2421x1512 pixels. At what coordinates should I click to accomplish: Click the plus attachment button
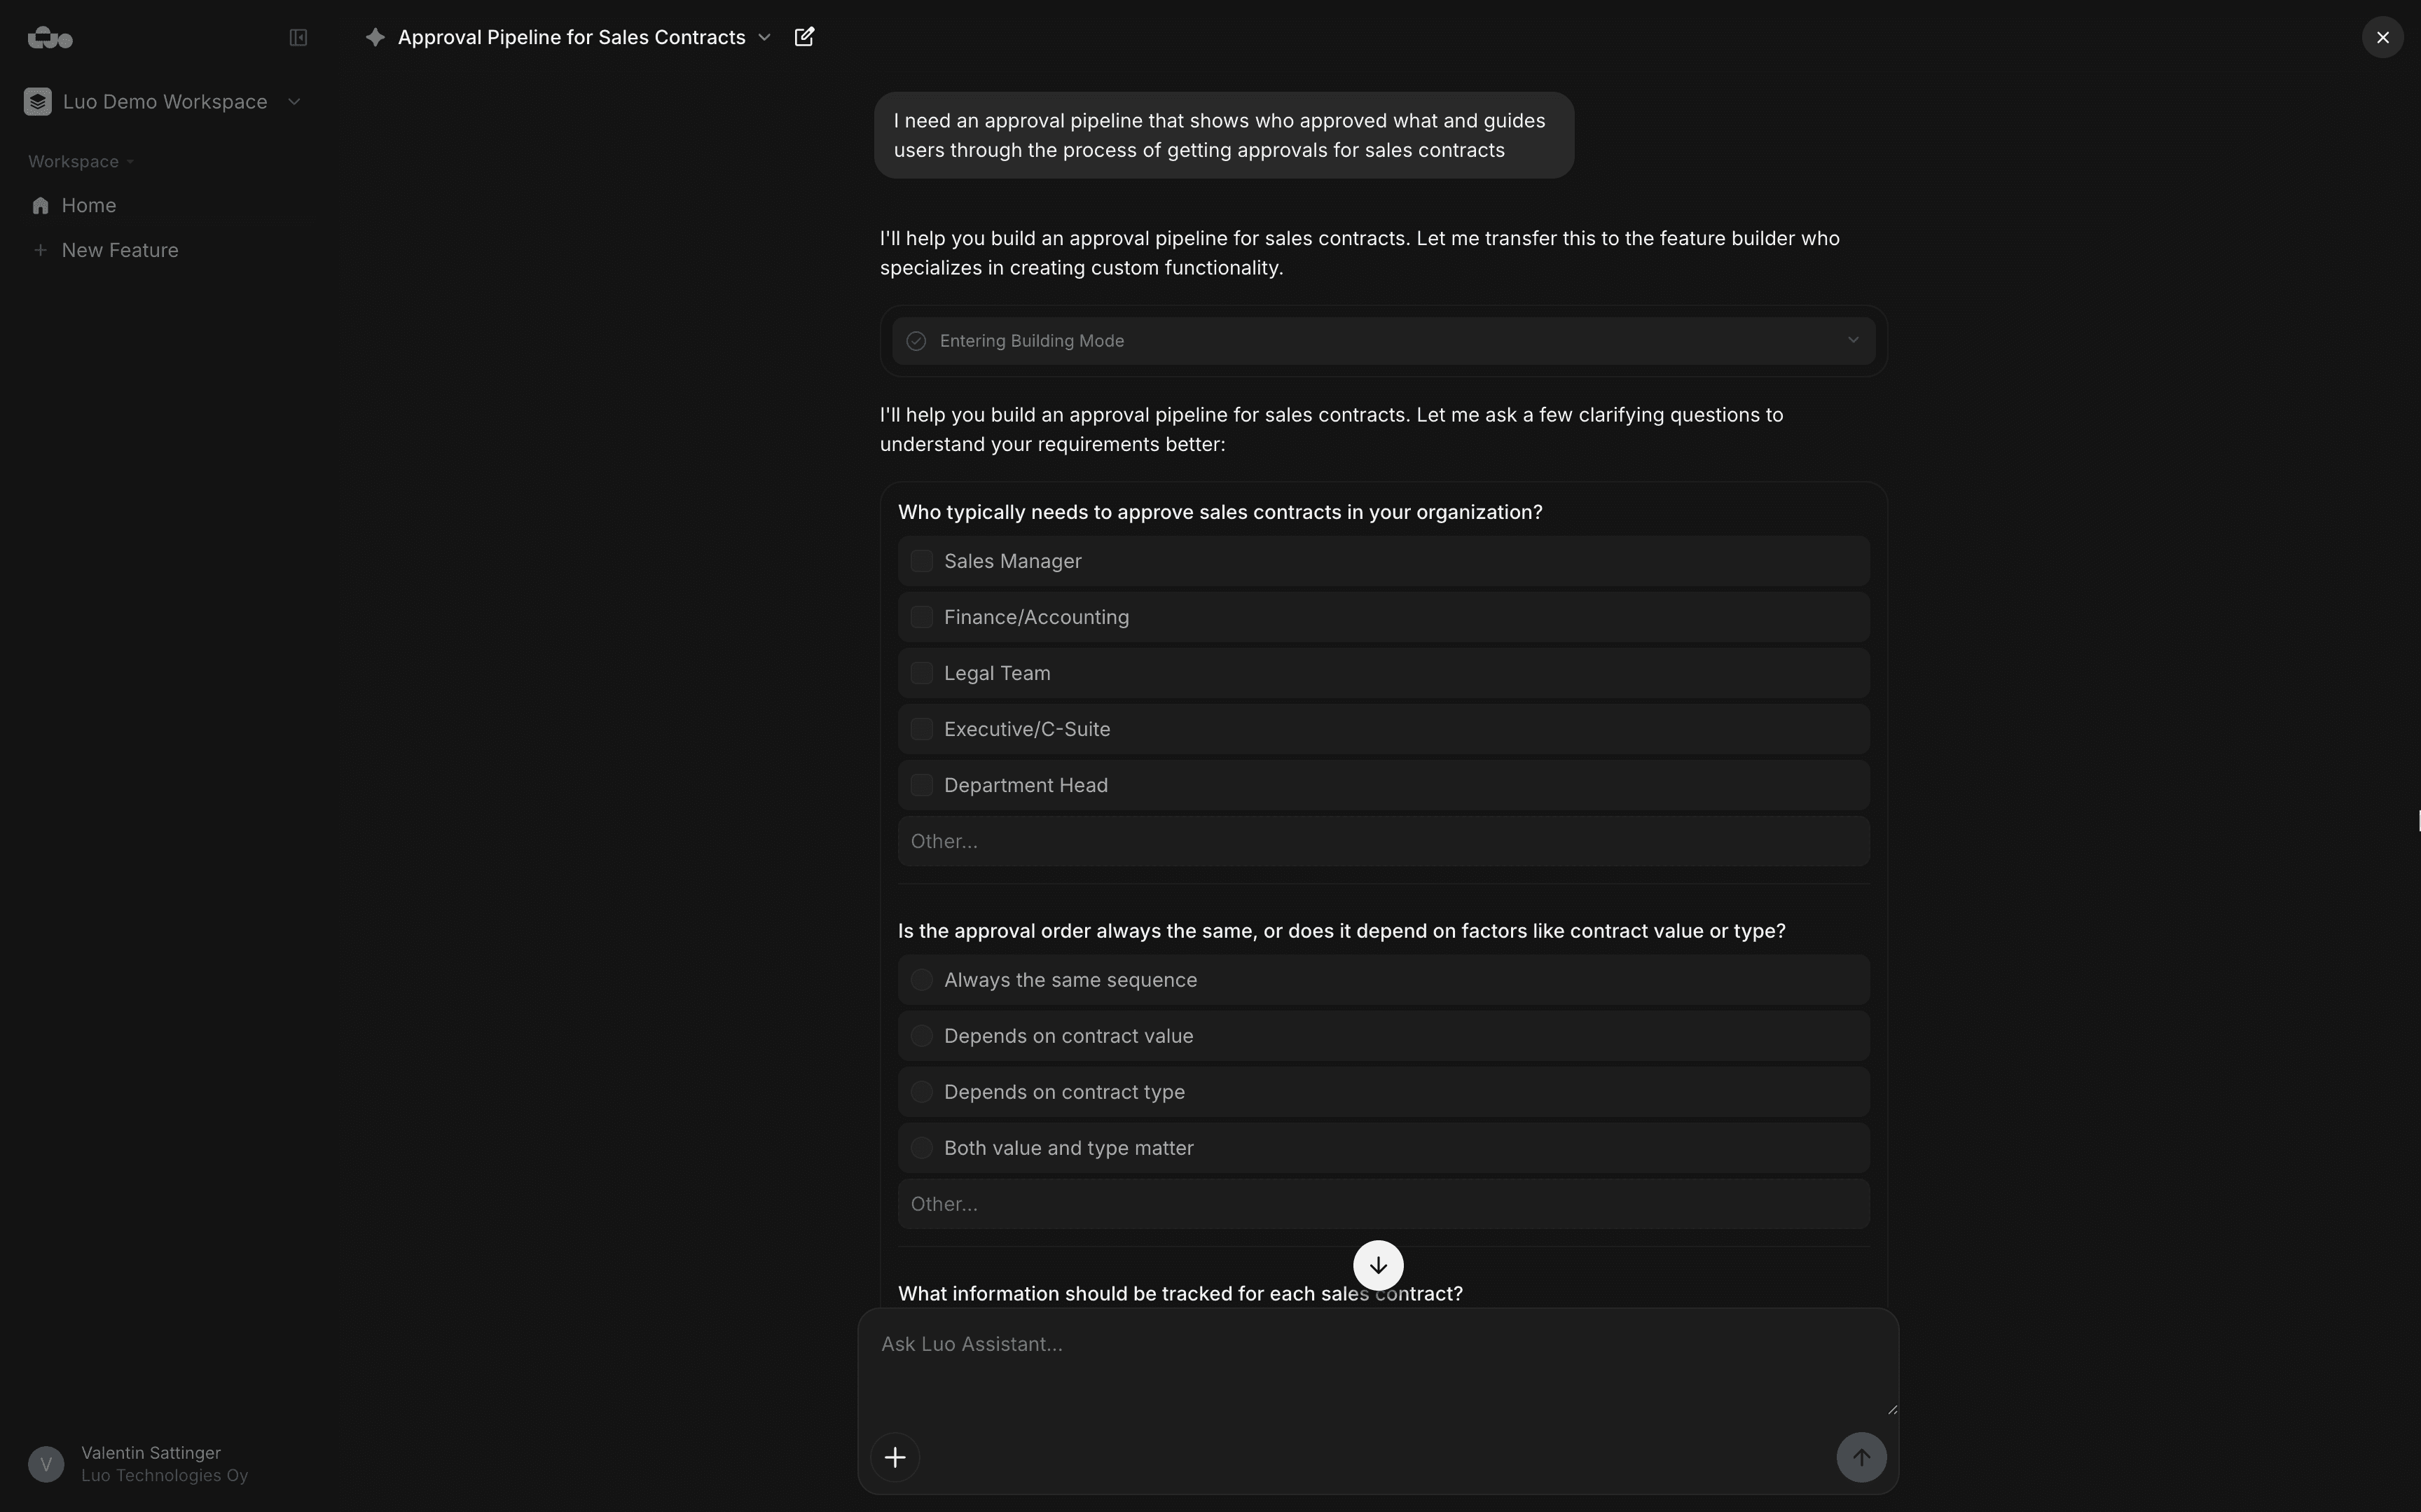point(895,1457)
